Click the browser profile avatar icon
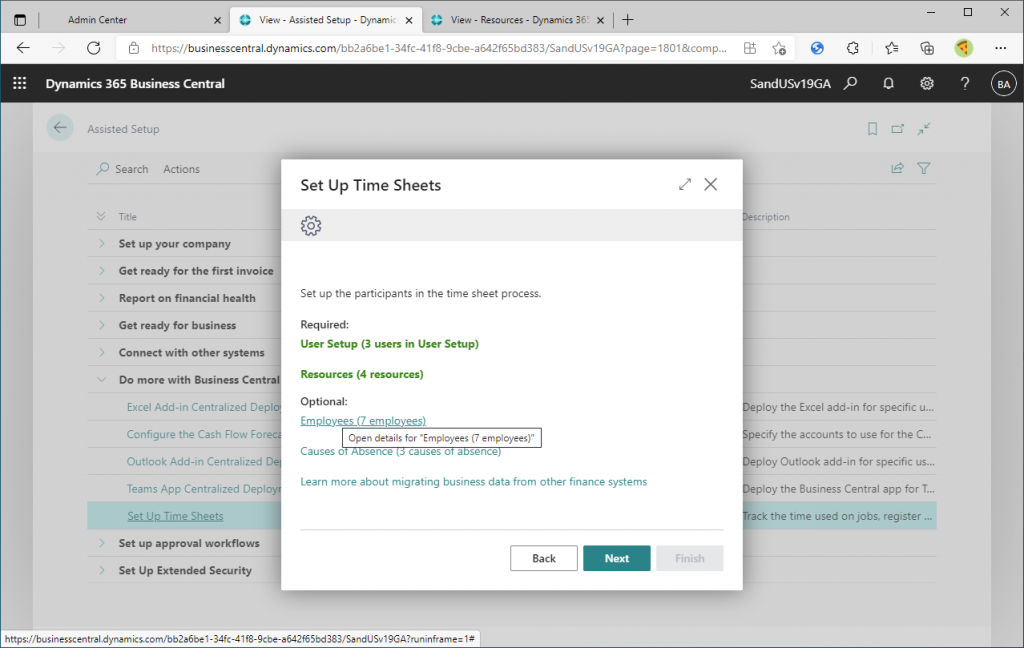The width and height of the screenshot is (1024, 648). 963,48
